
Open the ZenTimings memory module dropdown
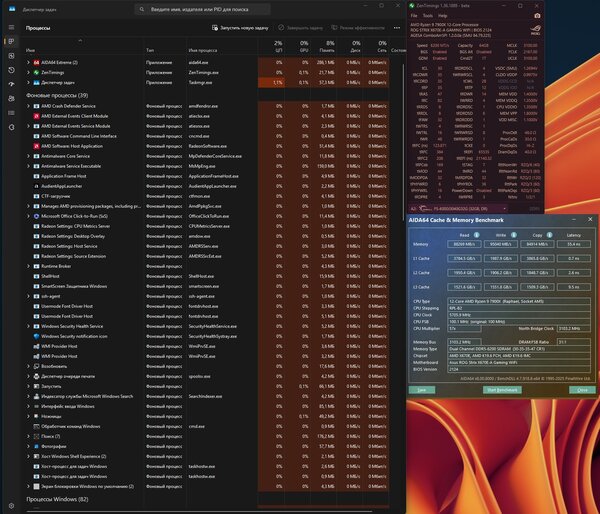coord(459,209)
